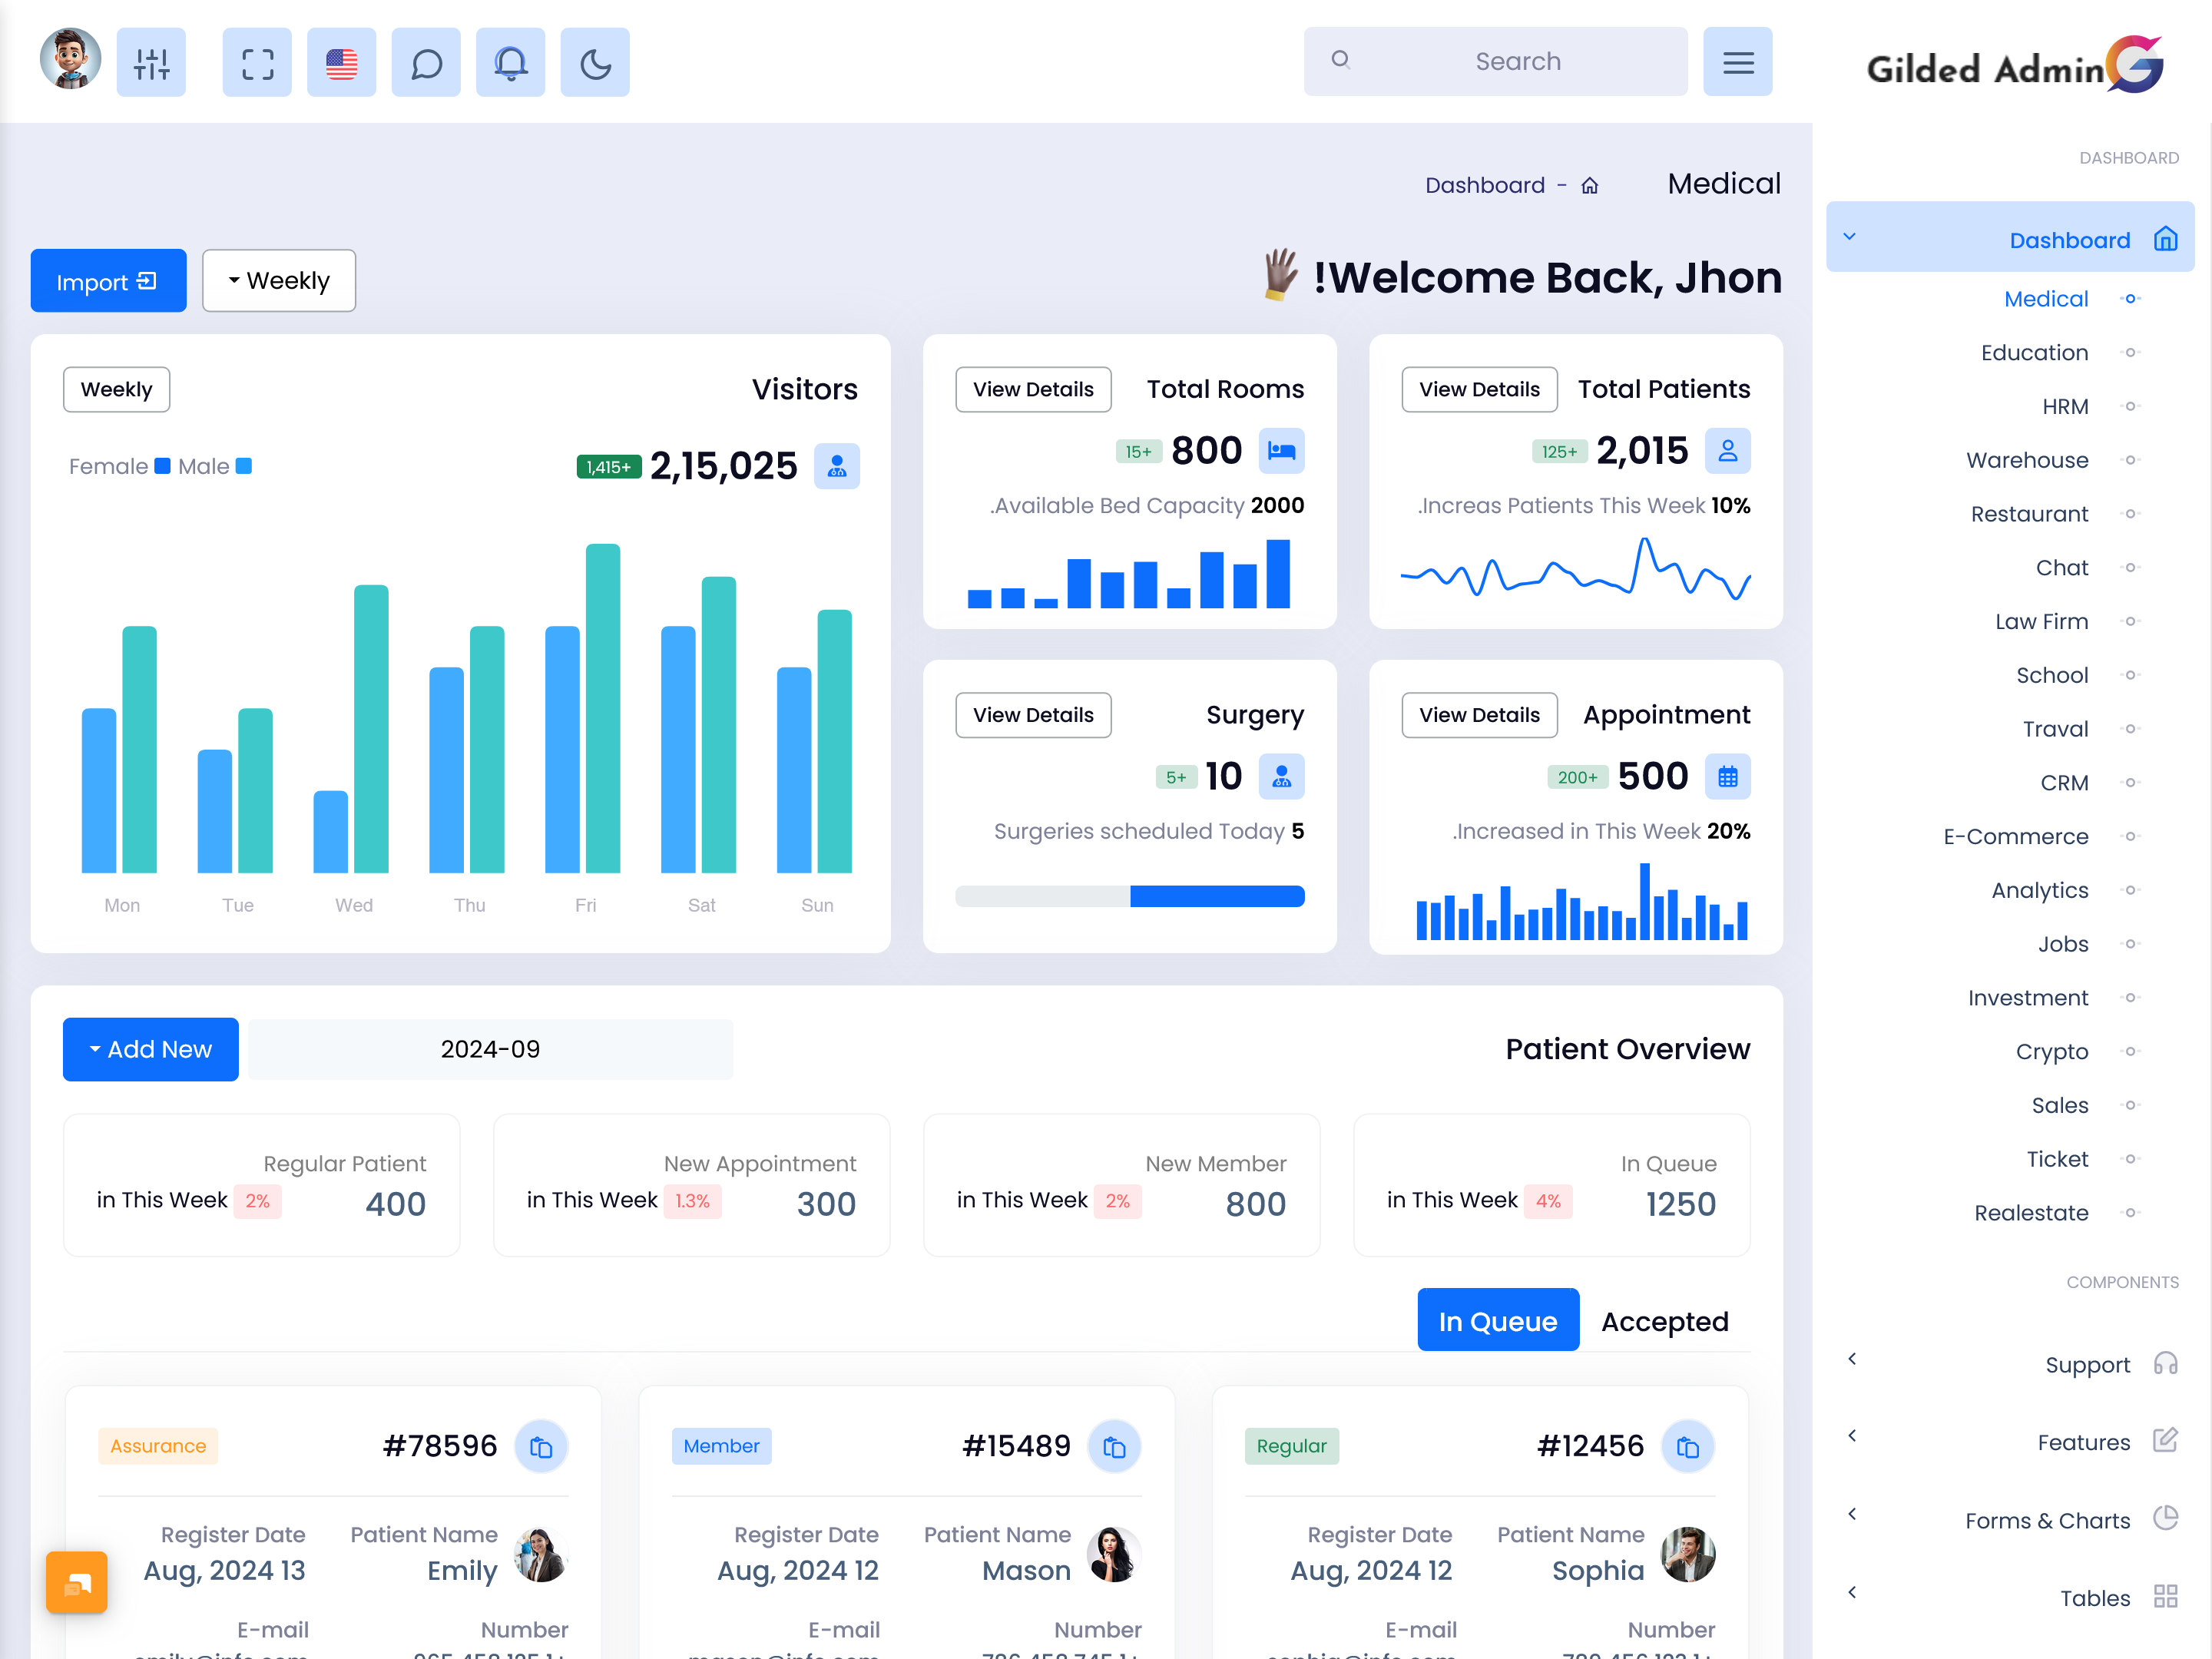Click the Weekly dropdown filter button
Viewport: 2212px width, 1659px height.
277,280
